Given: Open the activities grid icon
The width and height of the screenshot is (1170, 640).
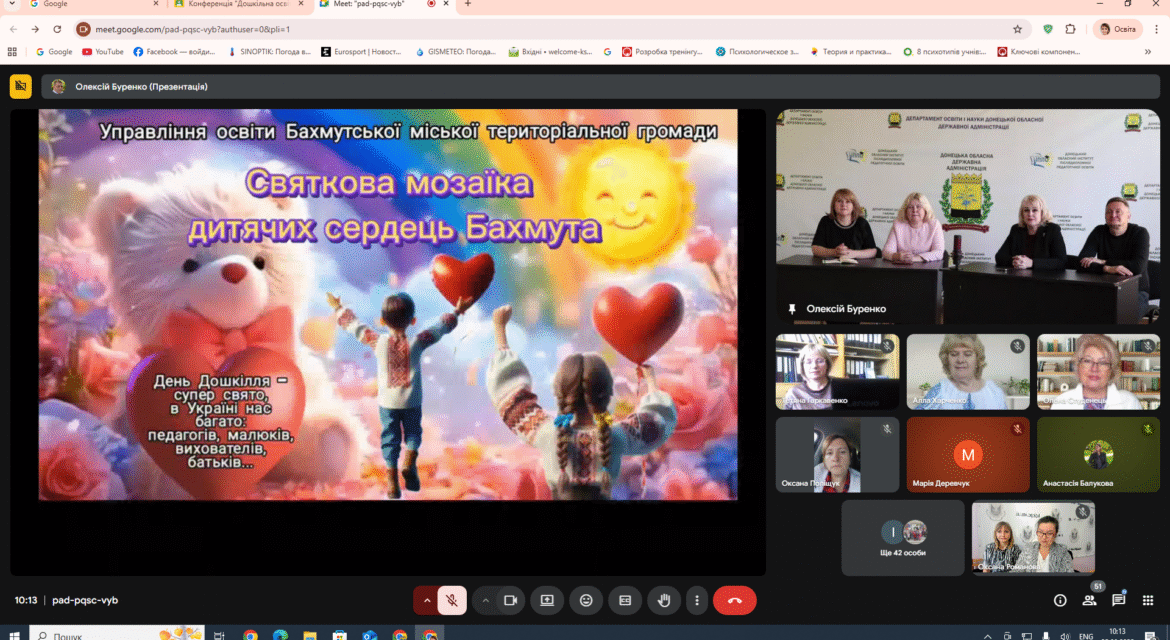Looking at the screenshot, I should point(1148,600).
